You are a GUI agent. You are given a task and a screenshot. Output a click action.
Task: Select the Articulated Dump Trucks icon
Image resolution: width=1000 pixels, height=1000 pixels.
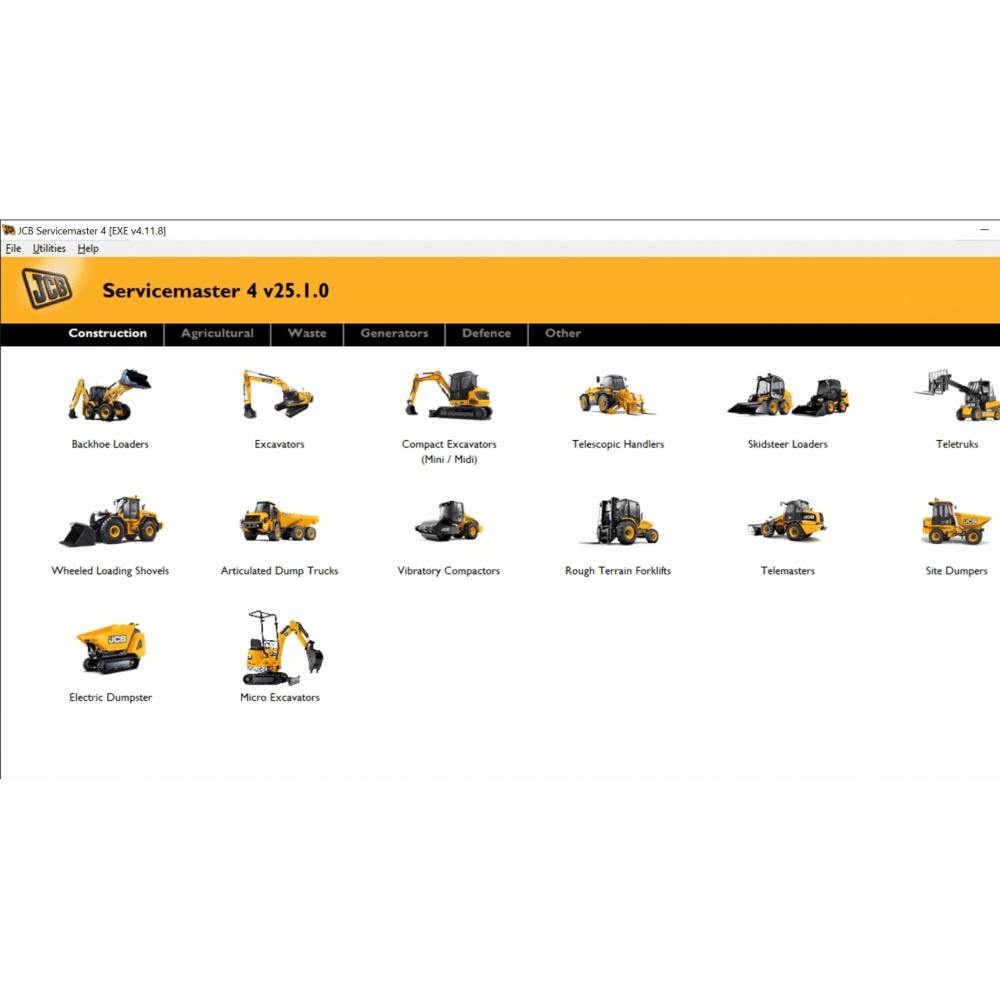point(279,522)
